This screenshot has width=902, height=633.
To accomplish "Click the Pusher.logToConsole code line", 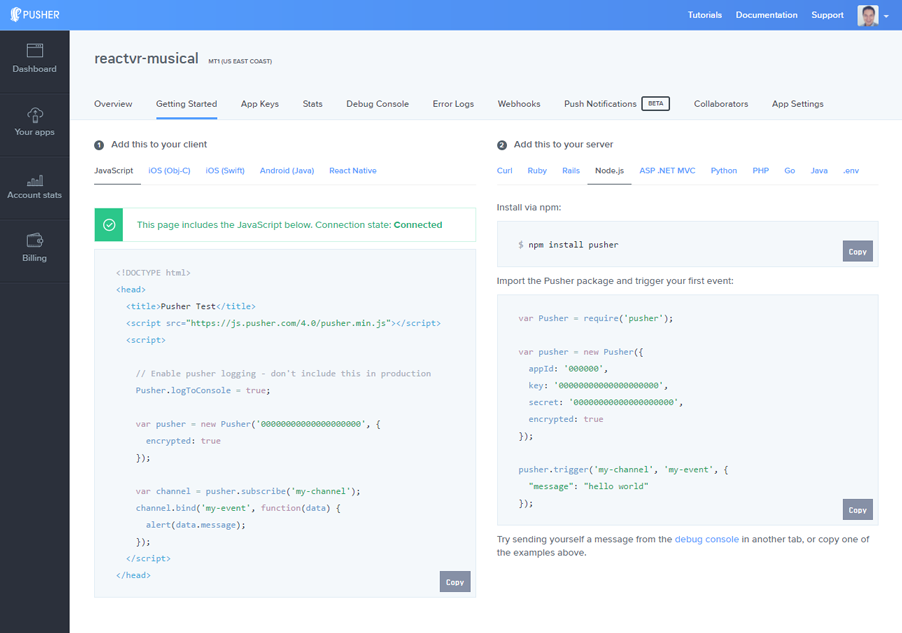I will pos(202,390).
